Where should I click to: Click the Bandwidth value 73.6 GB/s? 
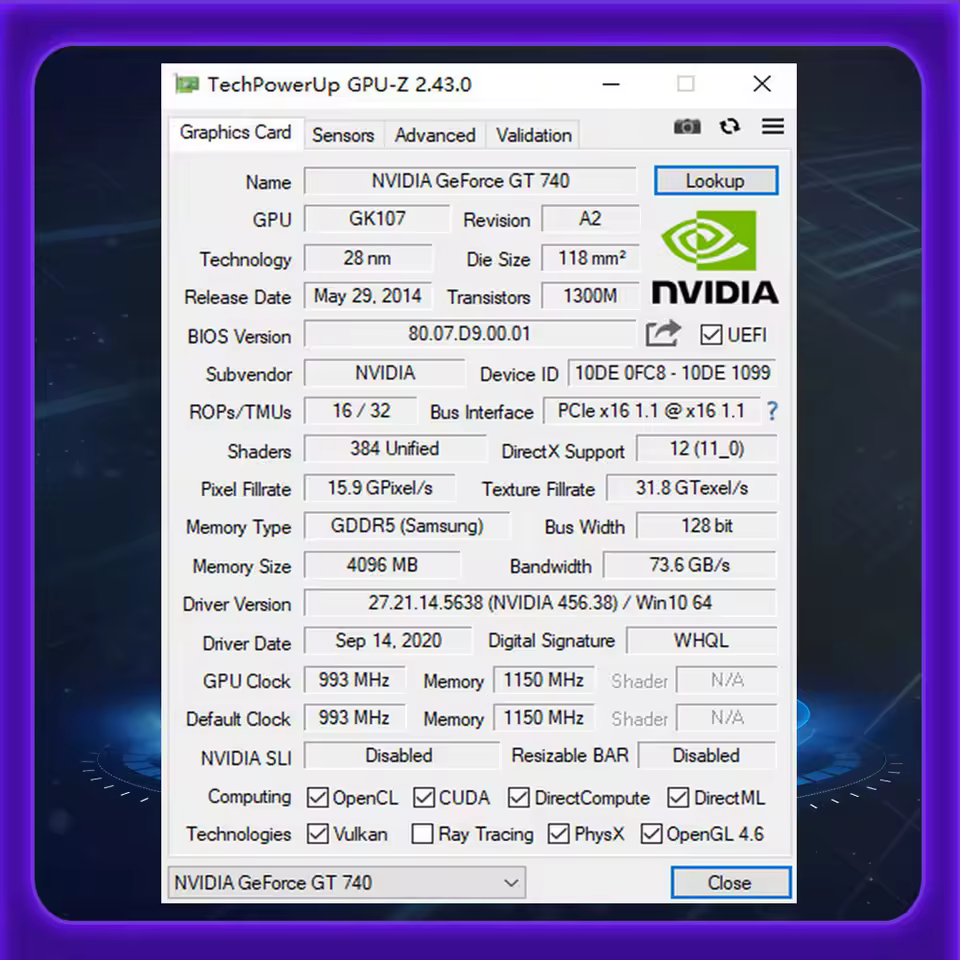(x=690, y=564)
